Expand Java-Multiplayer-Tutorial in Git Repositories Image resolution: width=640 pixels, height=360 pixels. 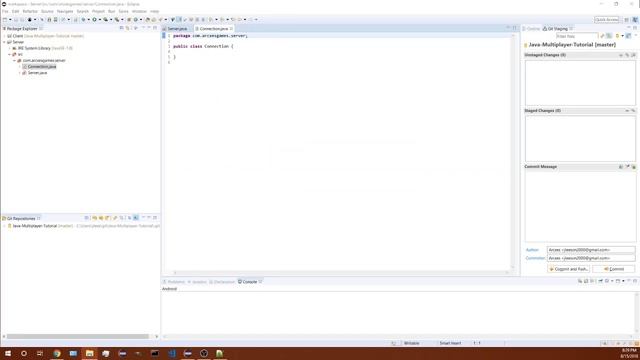[x=4, y=226]
